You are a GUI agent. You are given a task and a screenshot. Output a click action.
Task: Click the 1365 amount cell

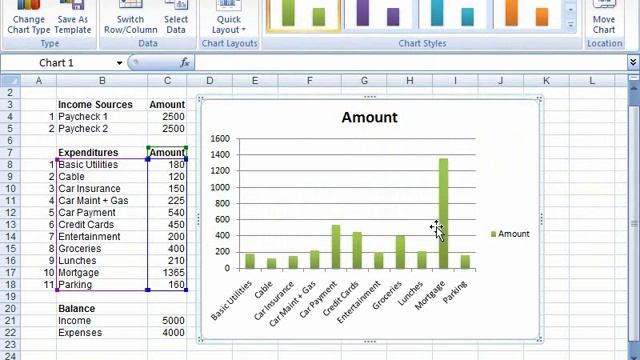tap(167, 273)
